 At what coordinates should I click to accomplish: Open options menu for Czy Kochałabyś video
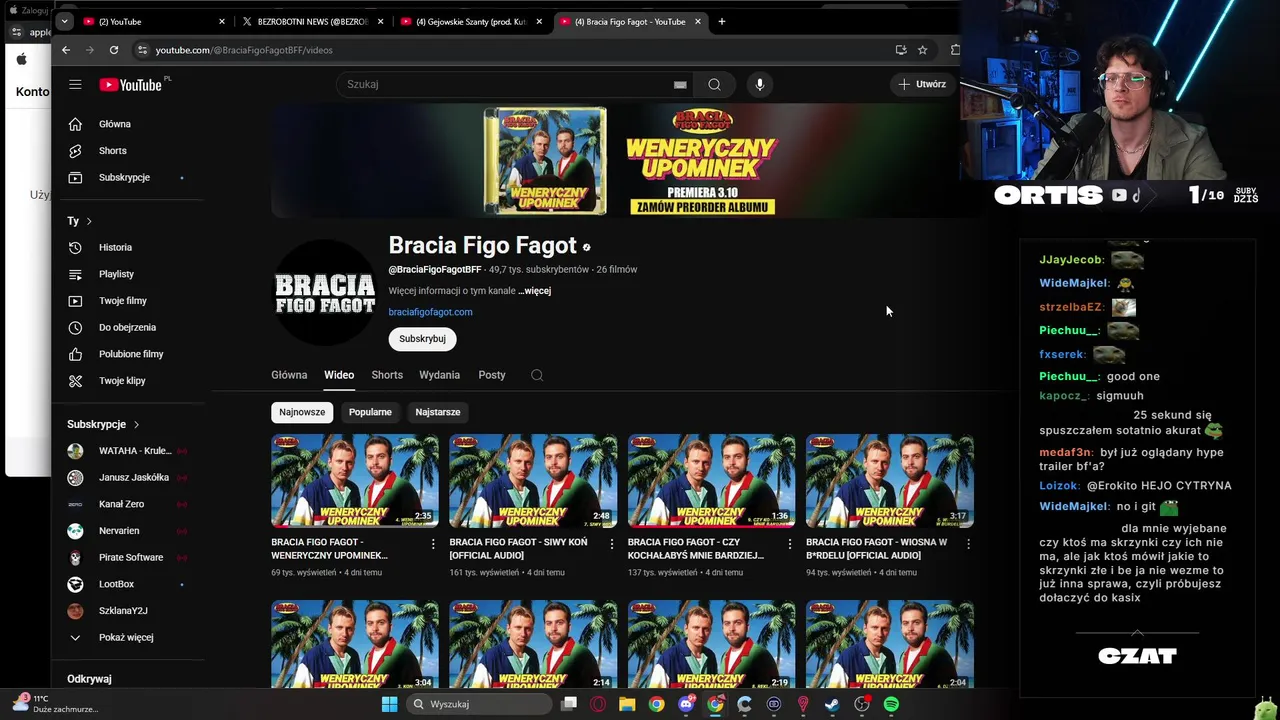(x=790, y=544)
